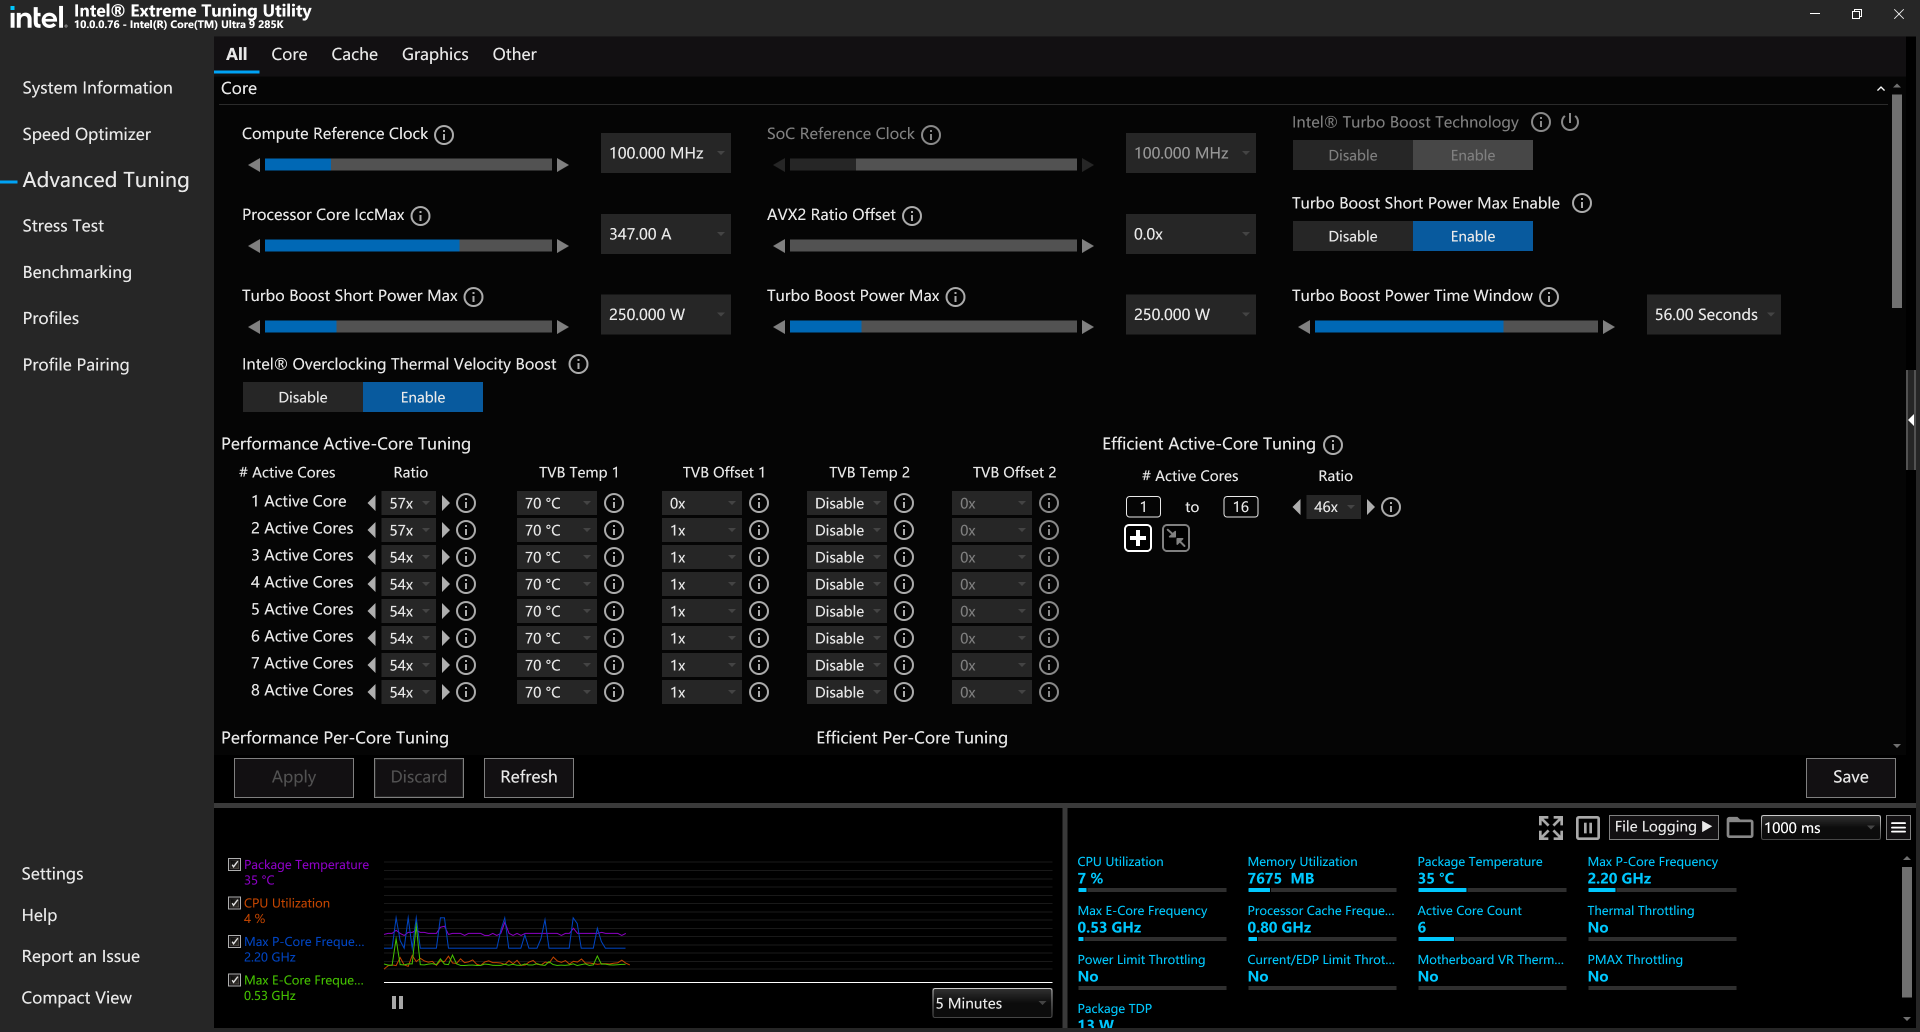Open the monitor panel hamburger menu
The width and height of the screenshot is (1920, 1032).
1898,828
